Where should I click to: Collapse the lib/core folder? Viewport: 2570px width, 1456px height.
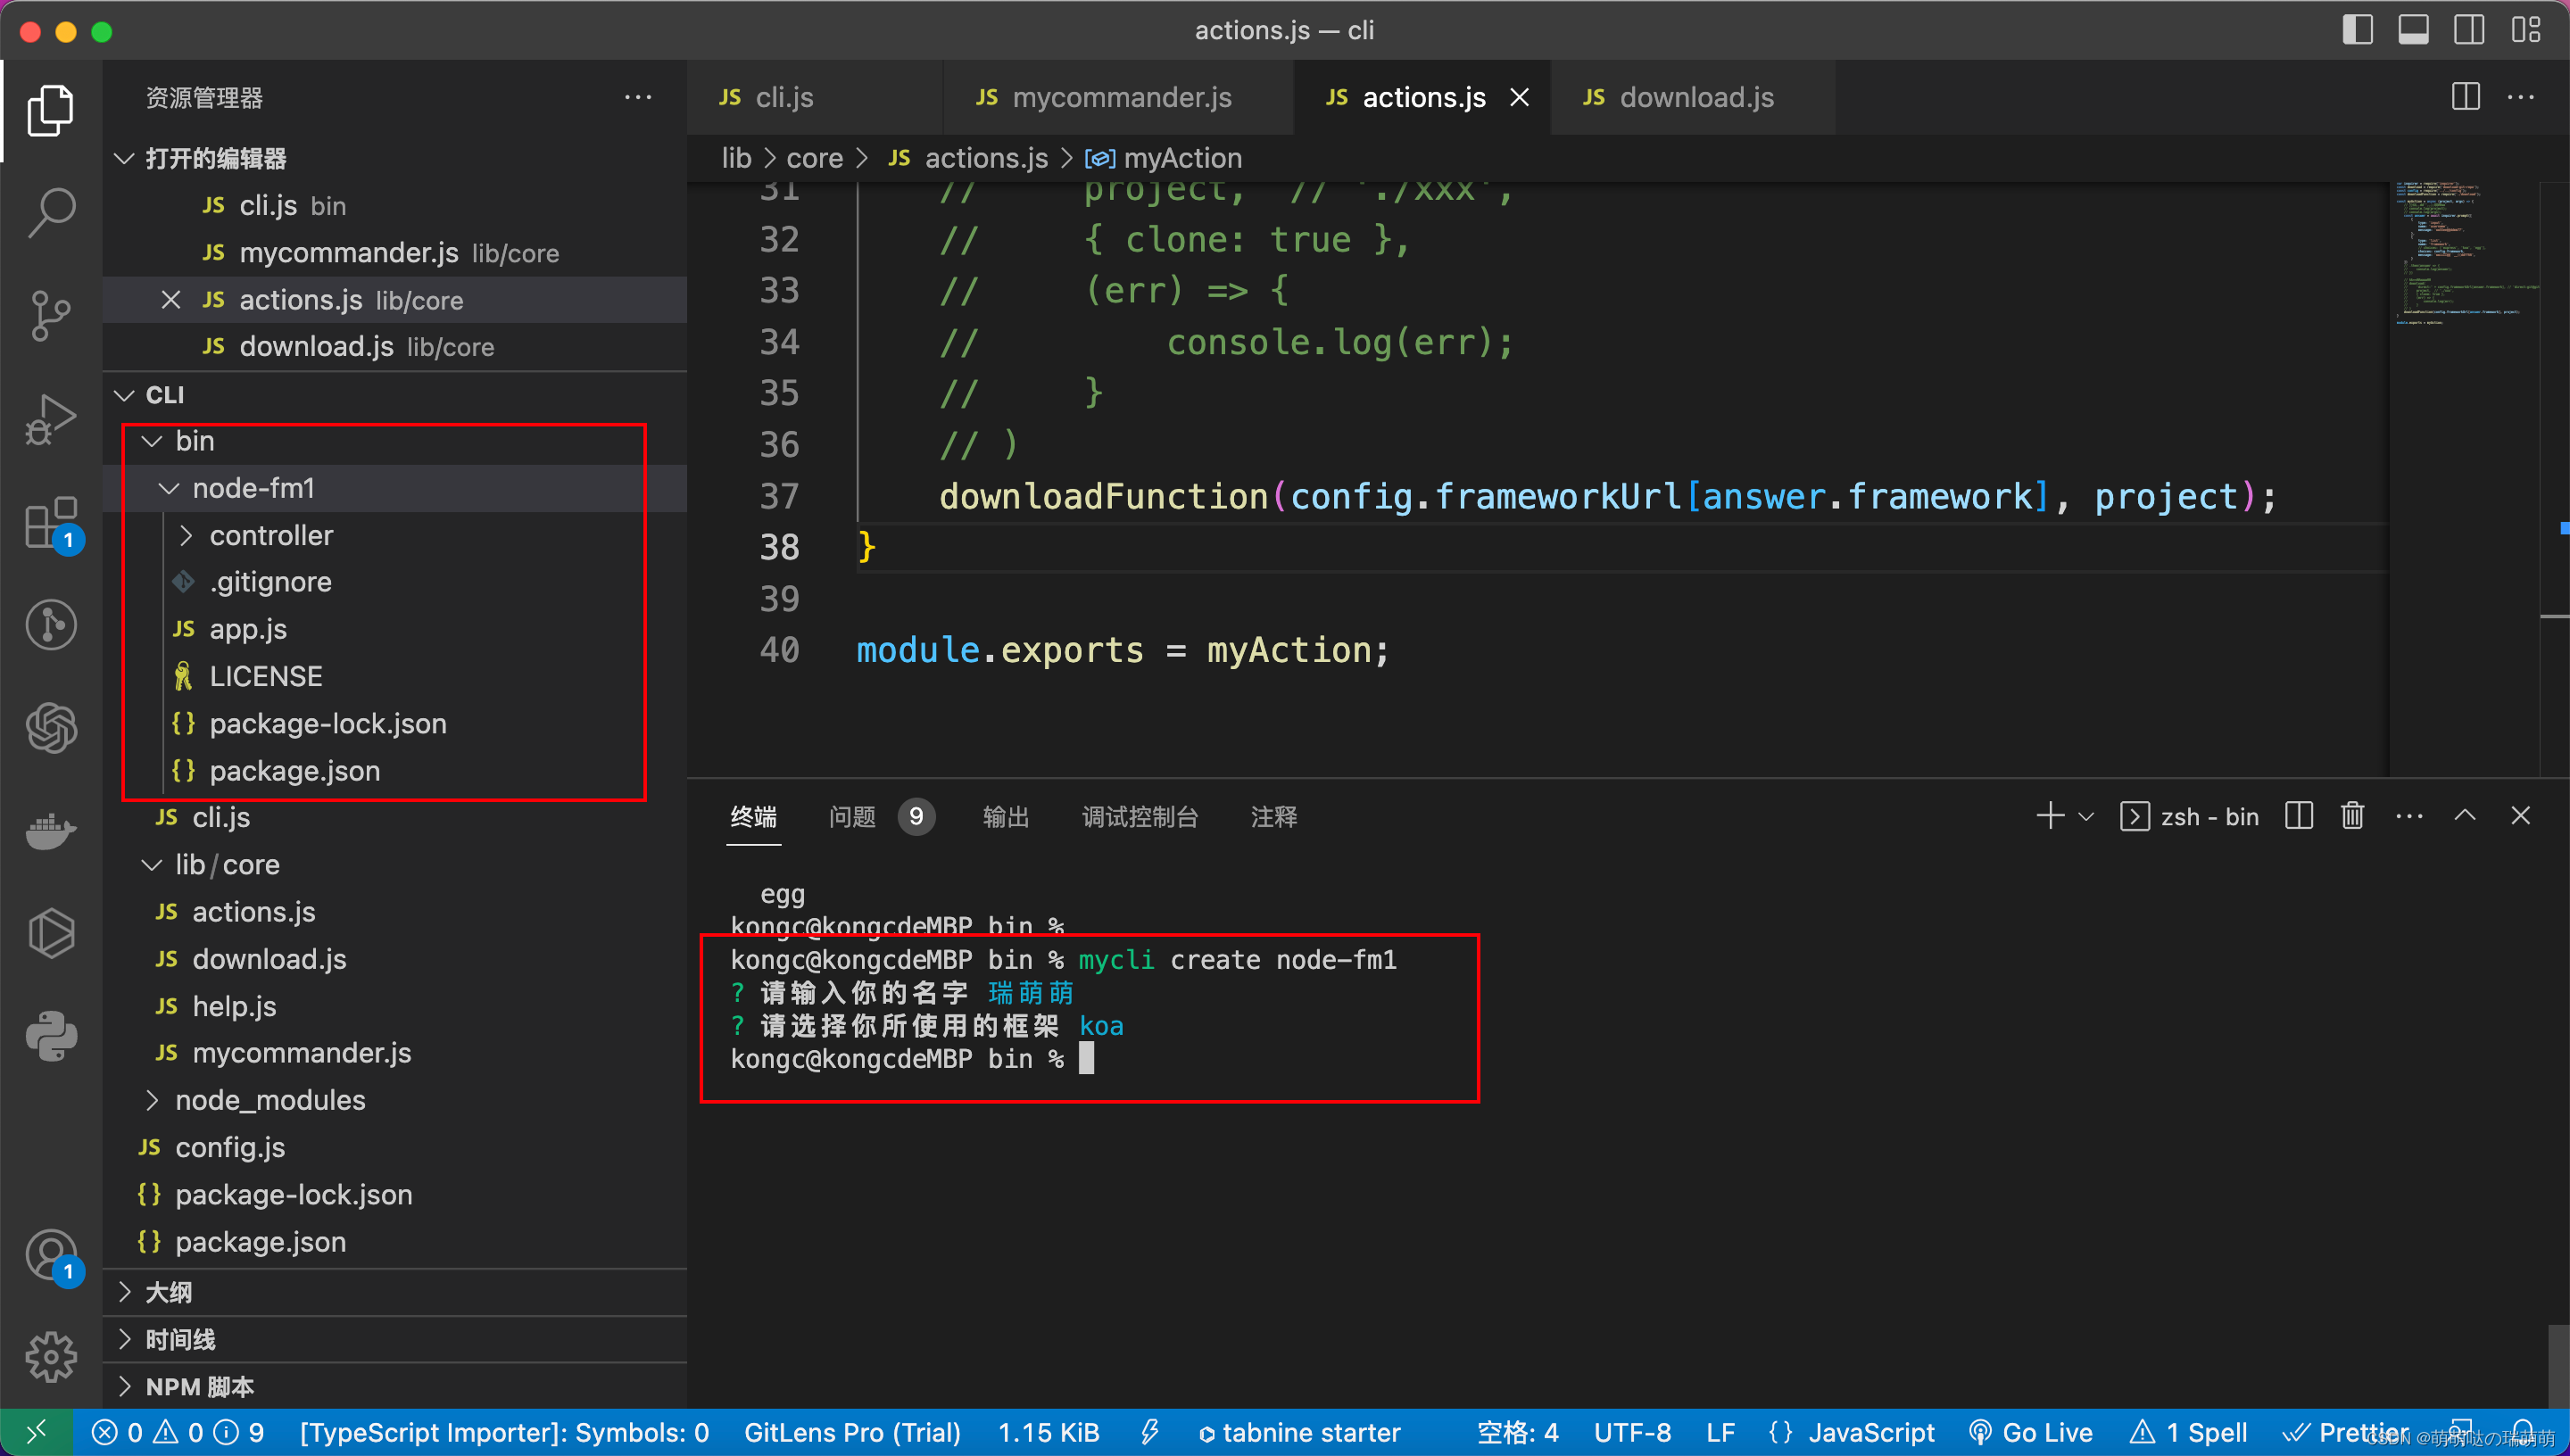152,864
